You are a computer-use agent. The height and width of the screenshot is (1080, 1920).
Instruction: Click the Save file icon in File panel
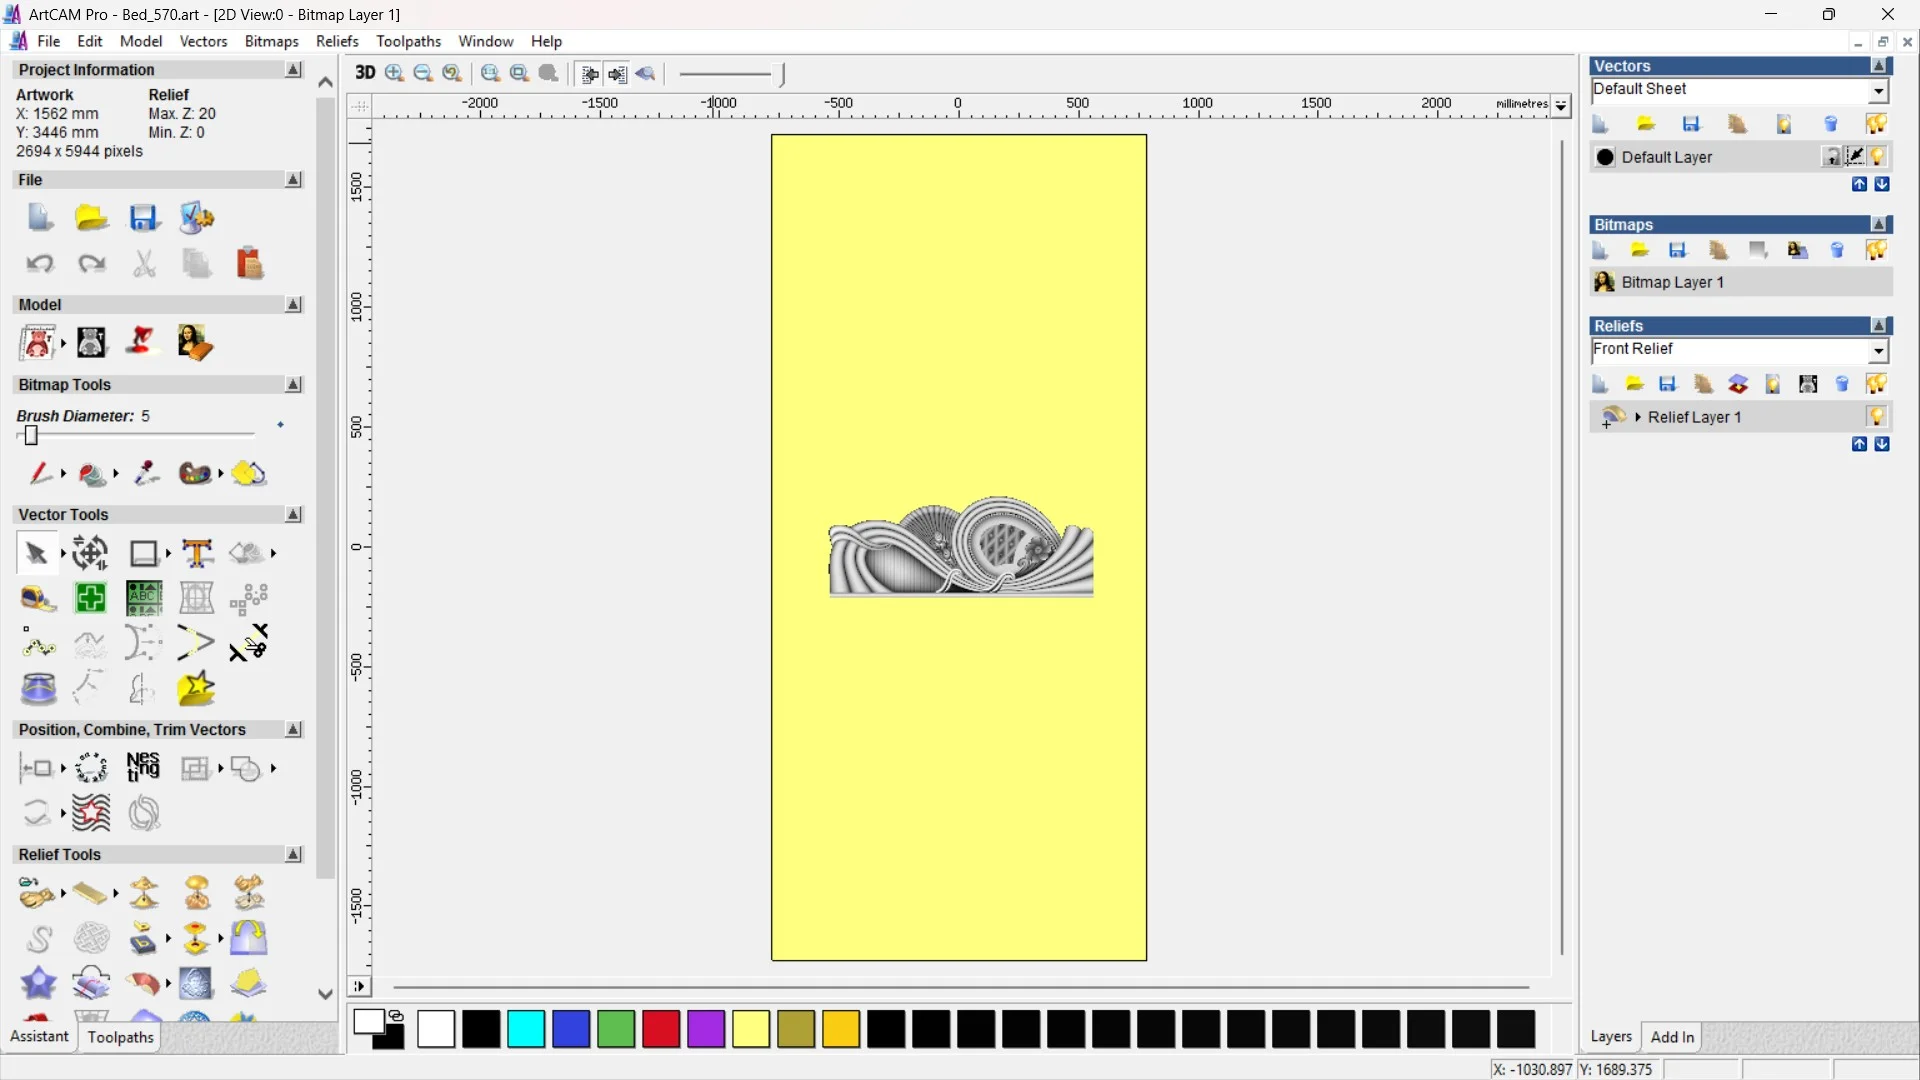pyautogui.click(x=144, y=218)
